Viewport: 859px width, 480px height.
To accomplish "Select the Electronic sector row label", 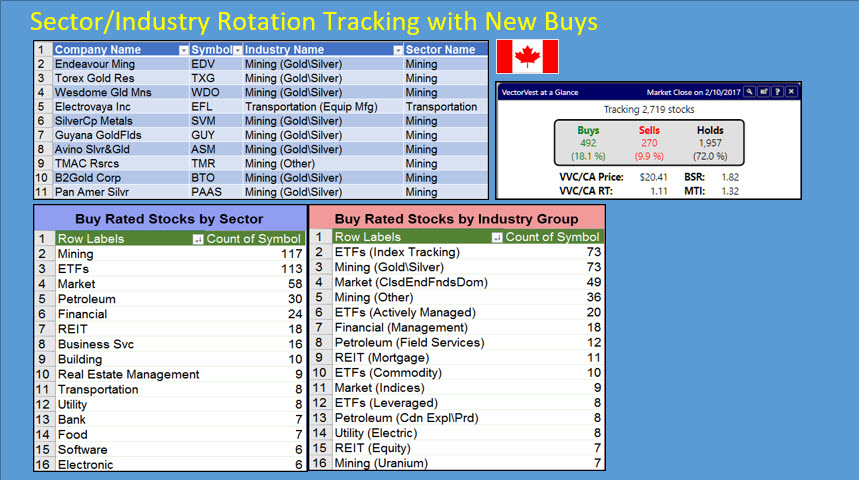I will point(85,465).
